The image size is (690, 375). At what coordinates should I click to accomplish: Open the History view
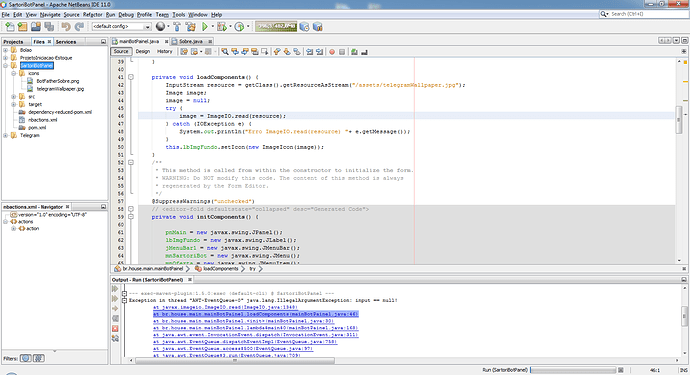pos(165,51)
